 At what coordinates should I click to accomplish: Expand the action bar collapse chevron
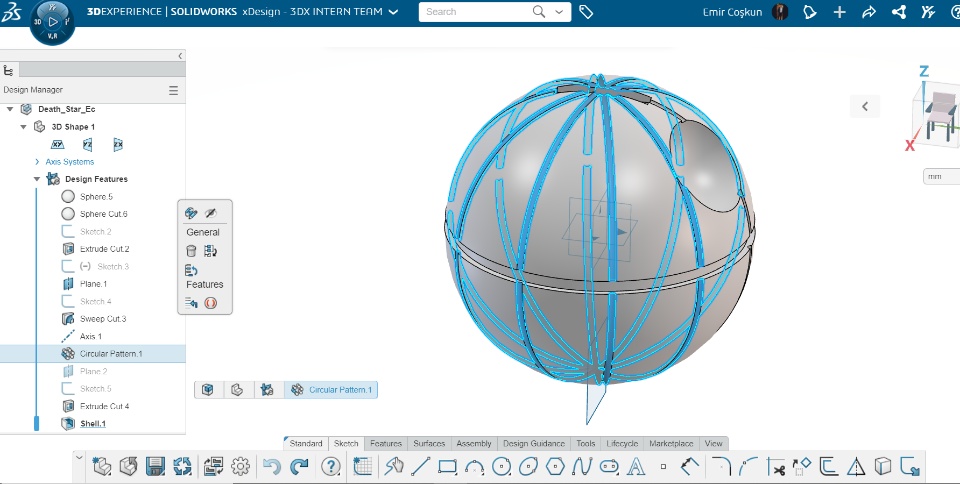(79, 457)
